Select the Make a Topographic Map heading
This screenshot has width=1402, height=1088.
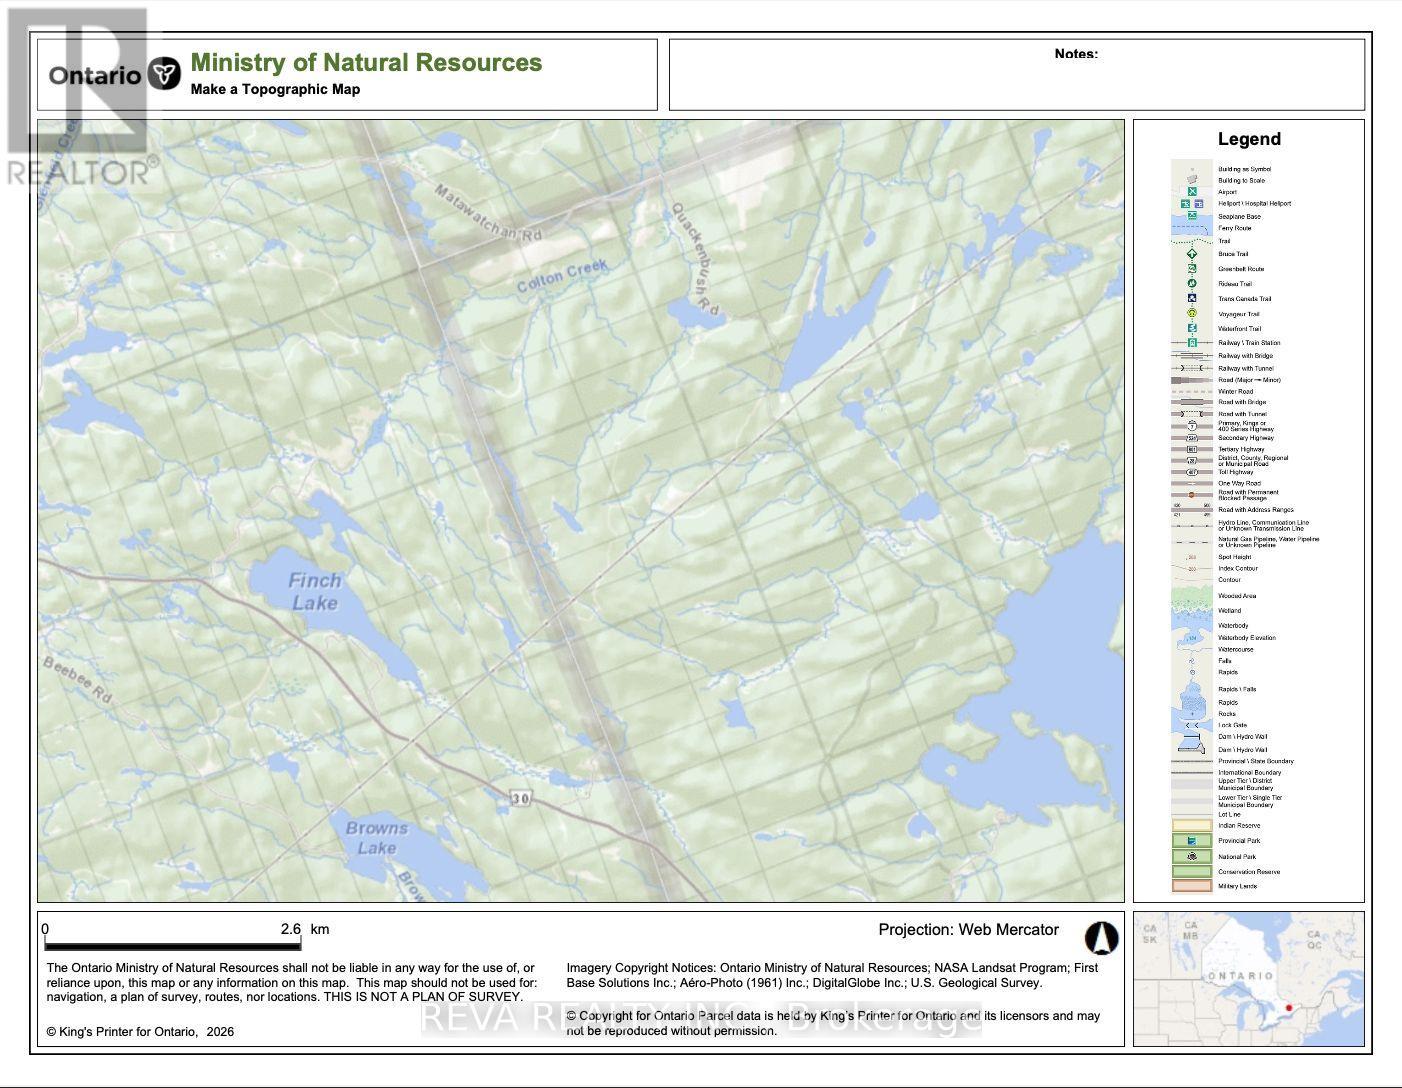click(x=278, y=88)
